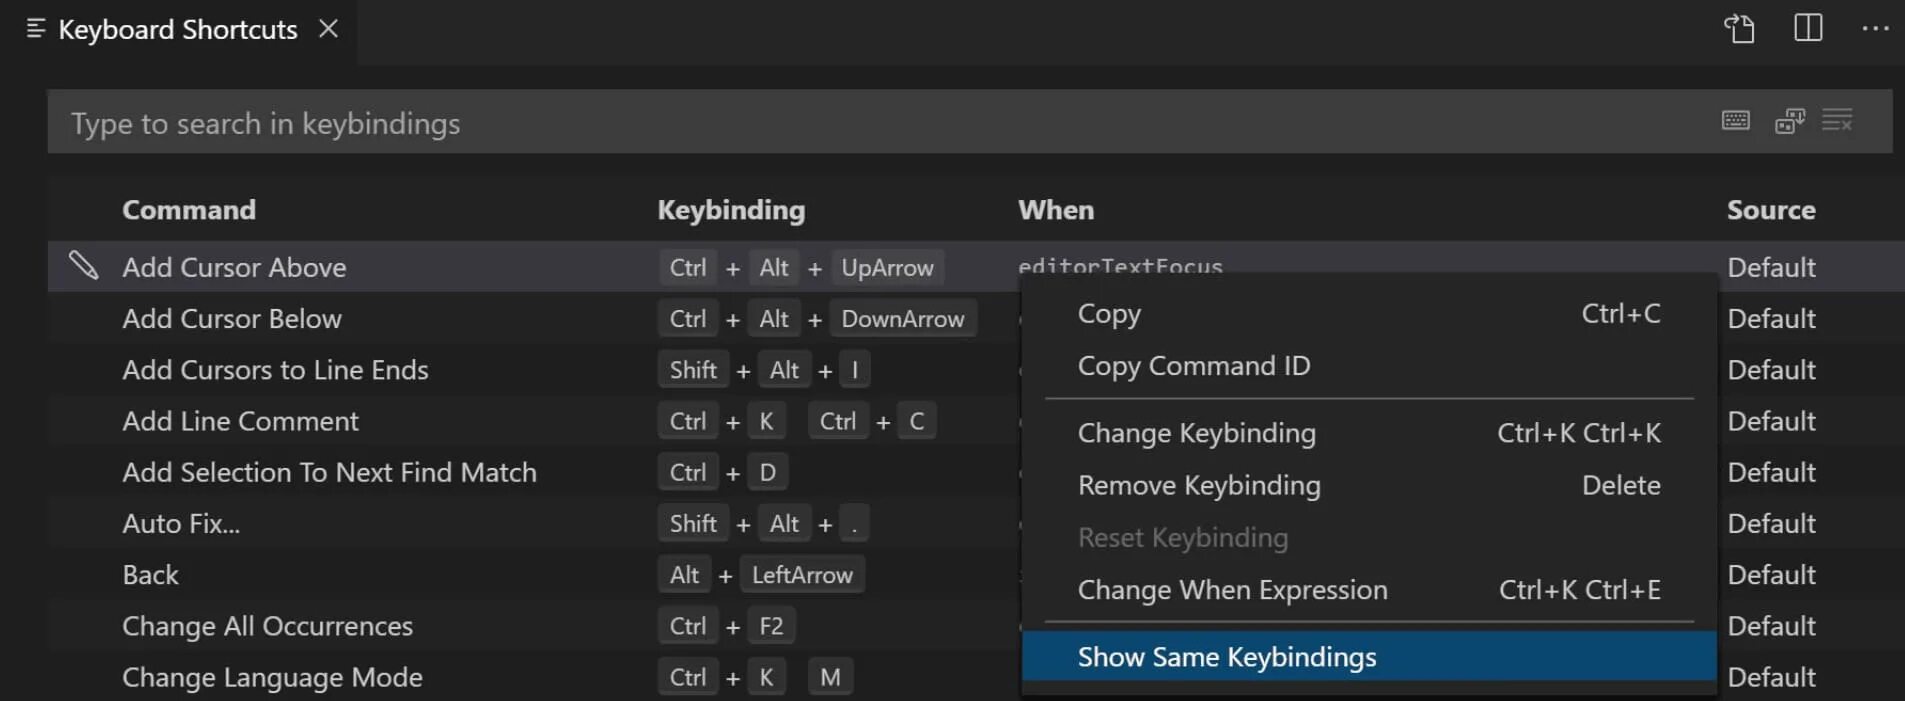Viewport: 1905px width, 701px height.
Task: Select the Keyboard Shortcuts tab
Action: 177,30
